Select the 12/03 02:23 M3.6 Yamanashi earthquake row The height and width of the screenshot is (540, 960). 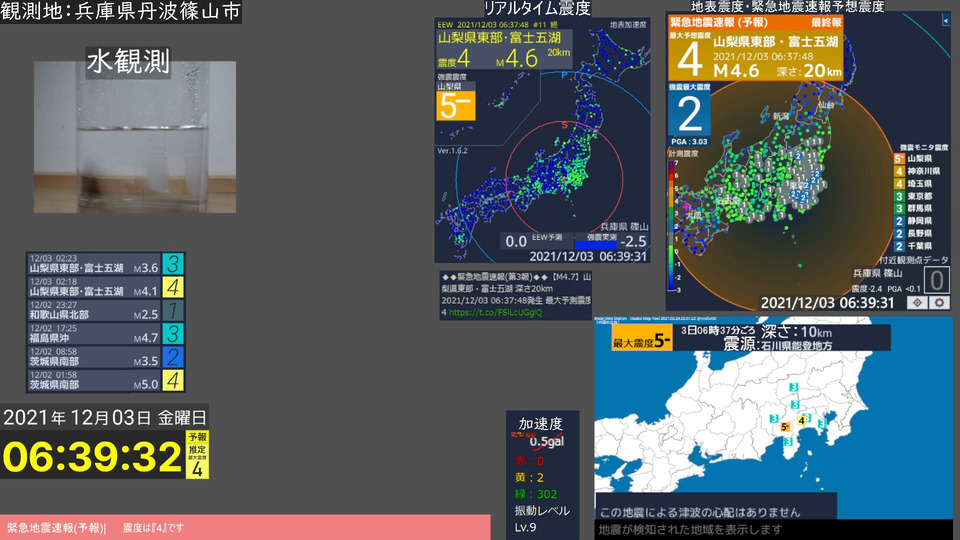(105, 264)
